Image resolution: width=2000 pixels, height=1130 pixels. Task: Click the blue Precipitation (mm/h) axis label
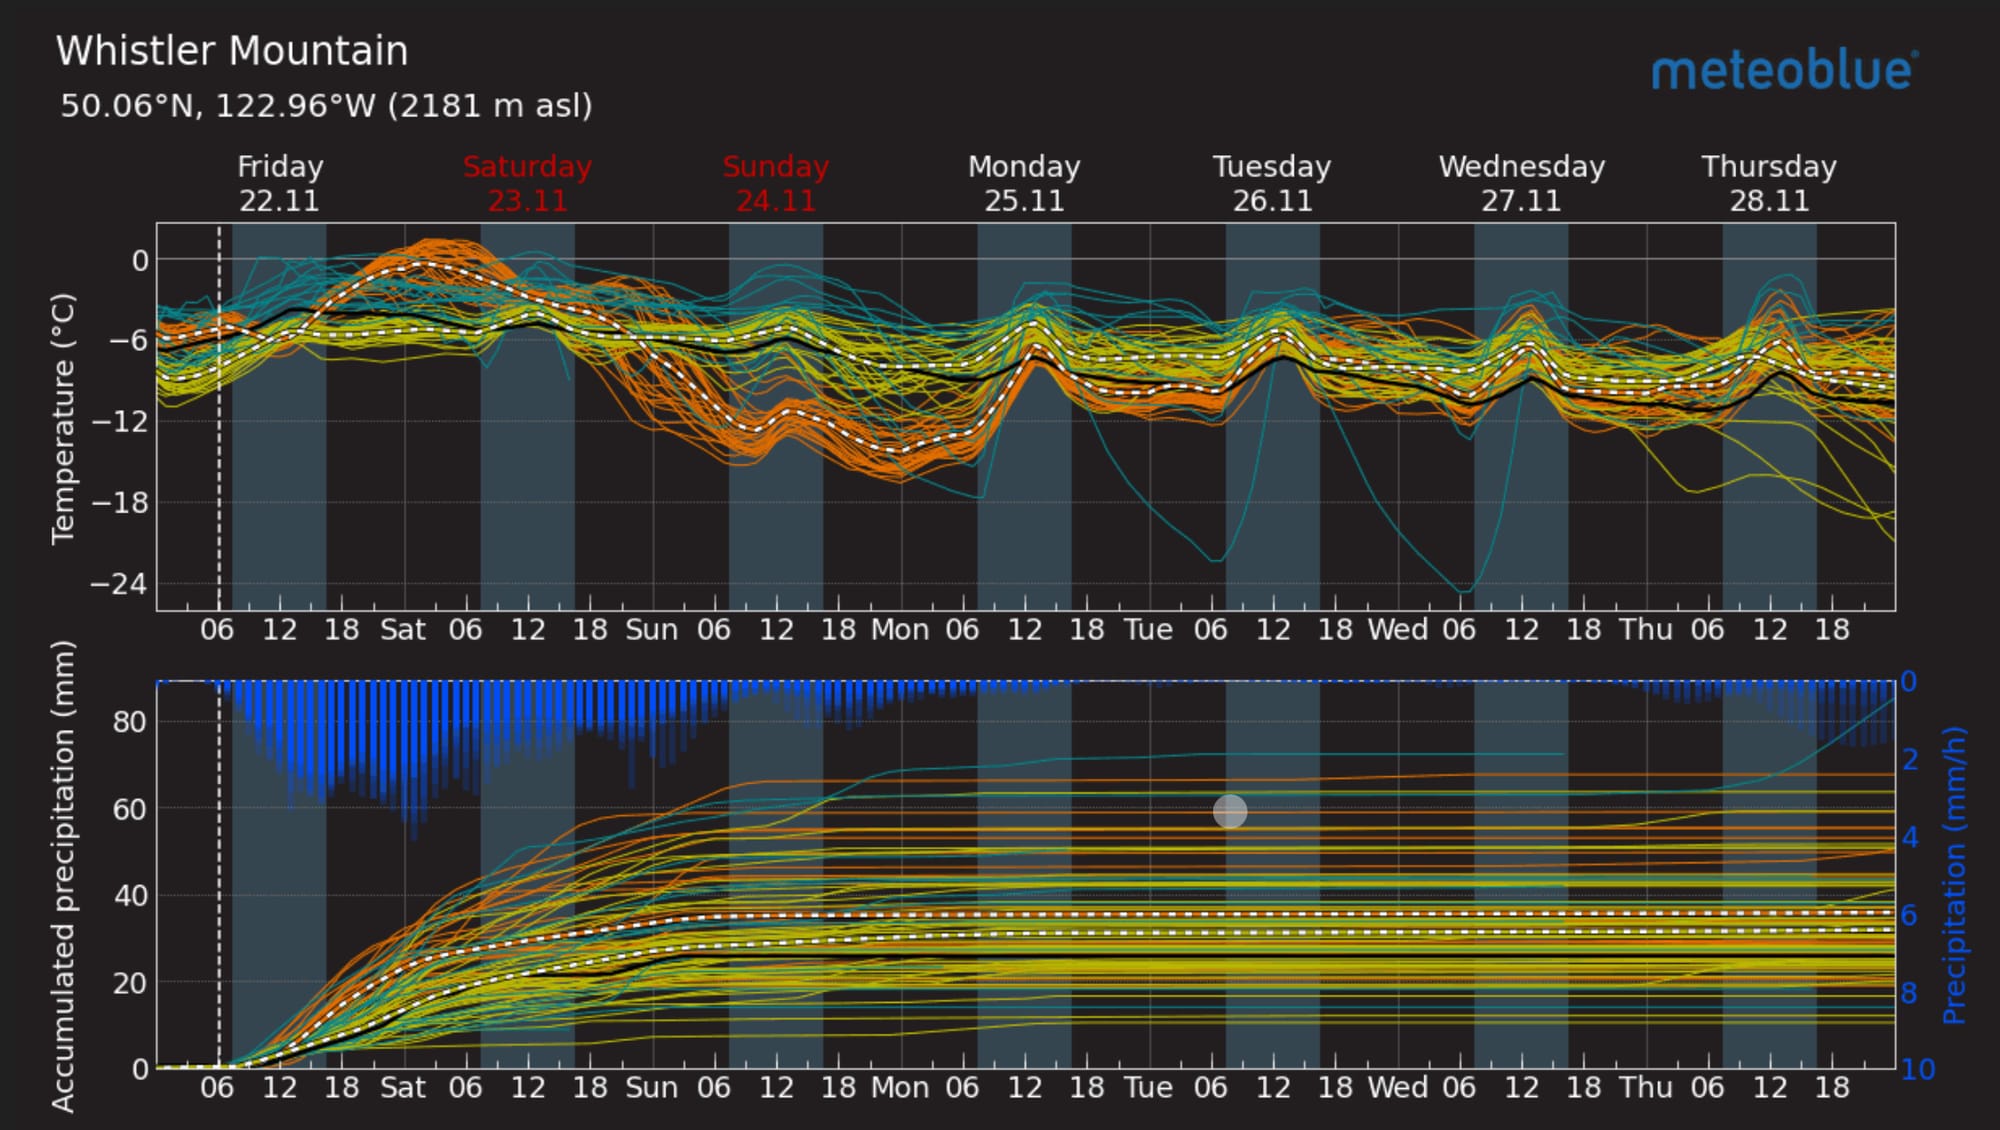(x=1954, y=876)
